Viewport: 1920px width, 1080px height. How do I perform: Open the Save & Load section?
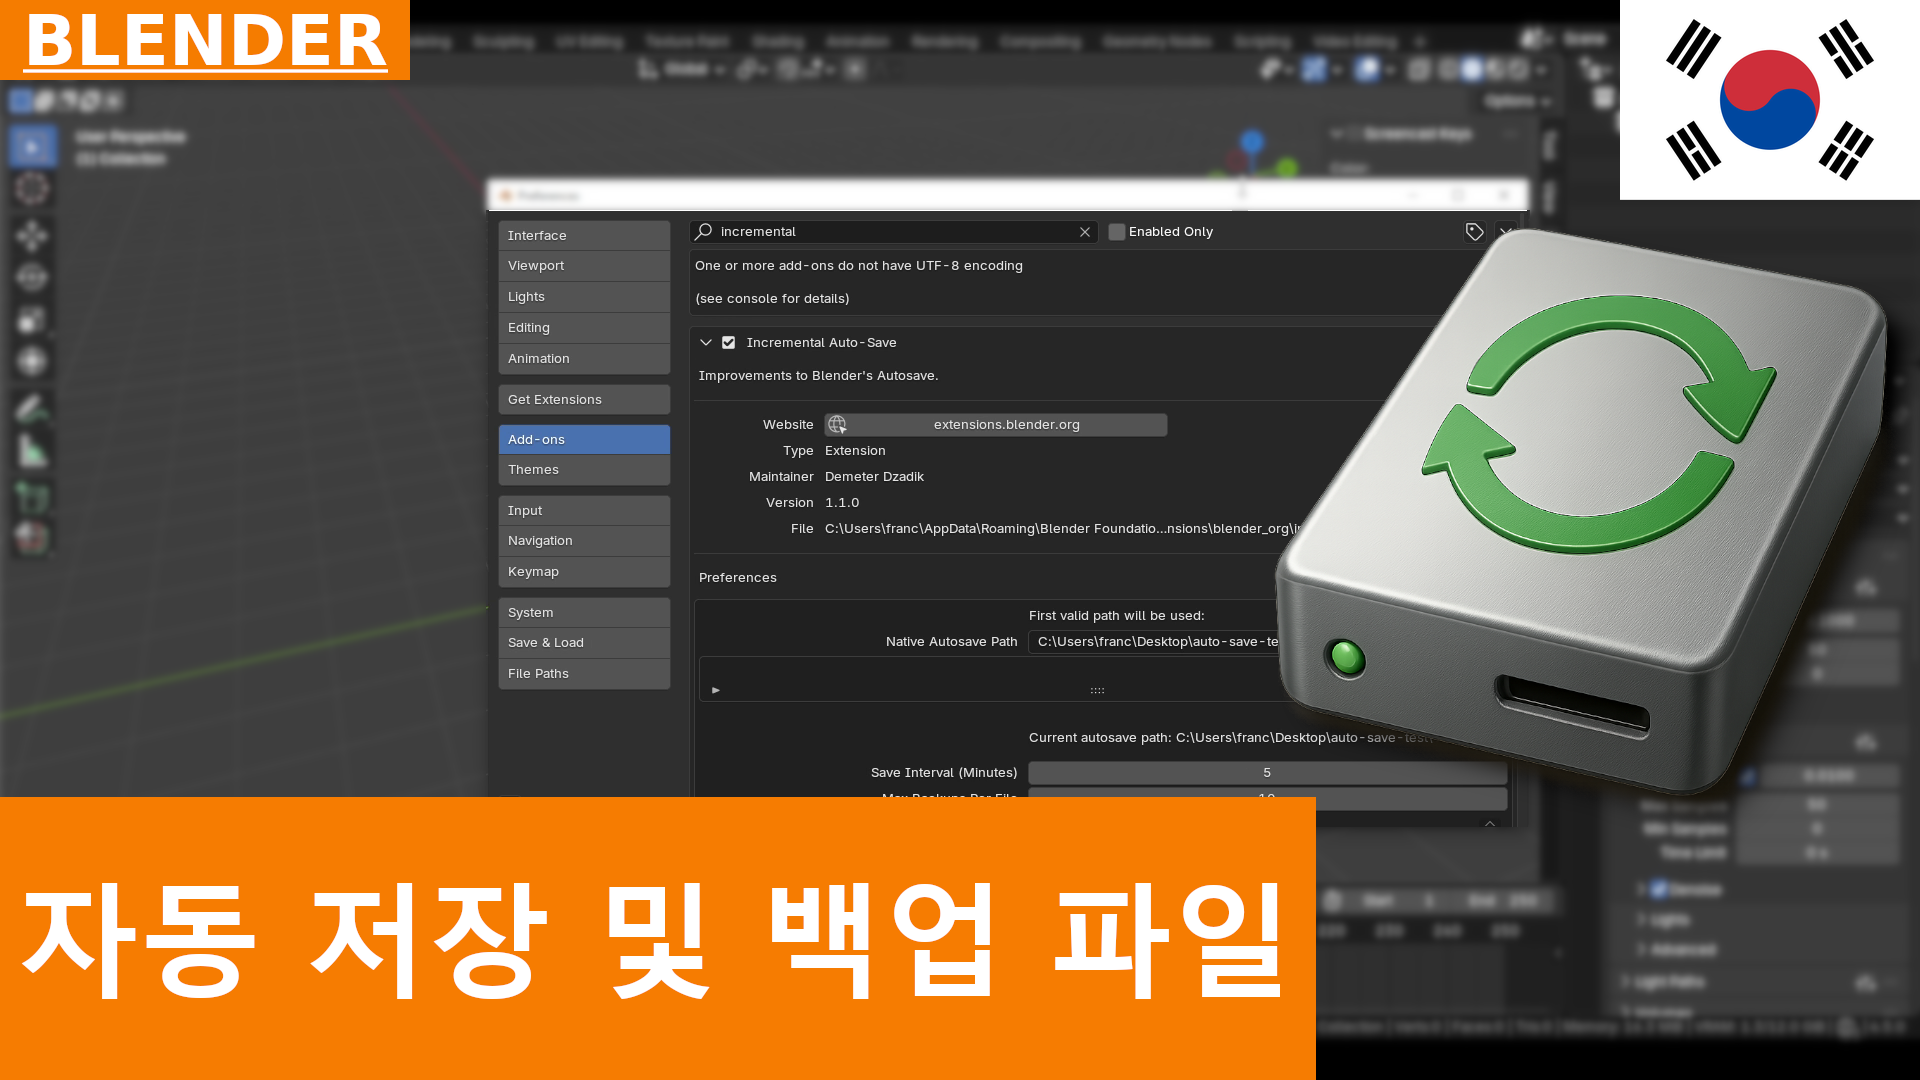pyautogui.click(x=584, y=643)
